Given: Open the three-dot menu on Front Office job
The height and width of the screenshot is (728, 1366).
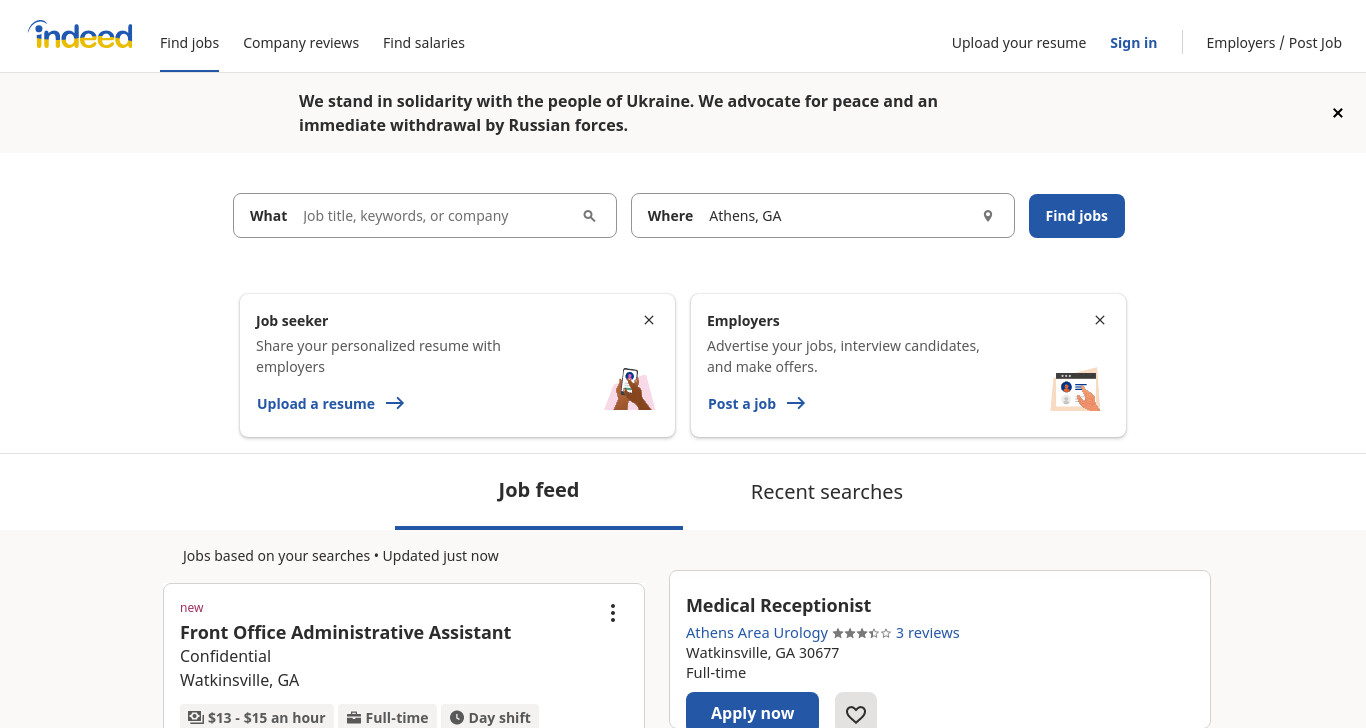Looking at the screenshot, I should [613, 613].
